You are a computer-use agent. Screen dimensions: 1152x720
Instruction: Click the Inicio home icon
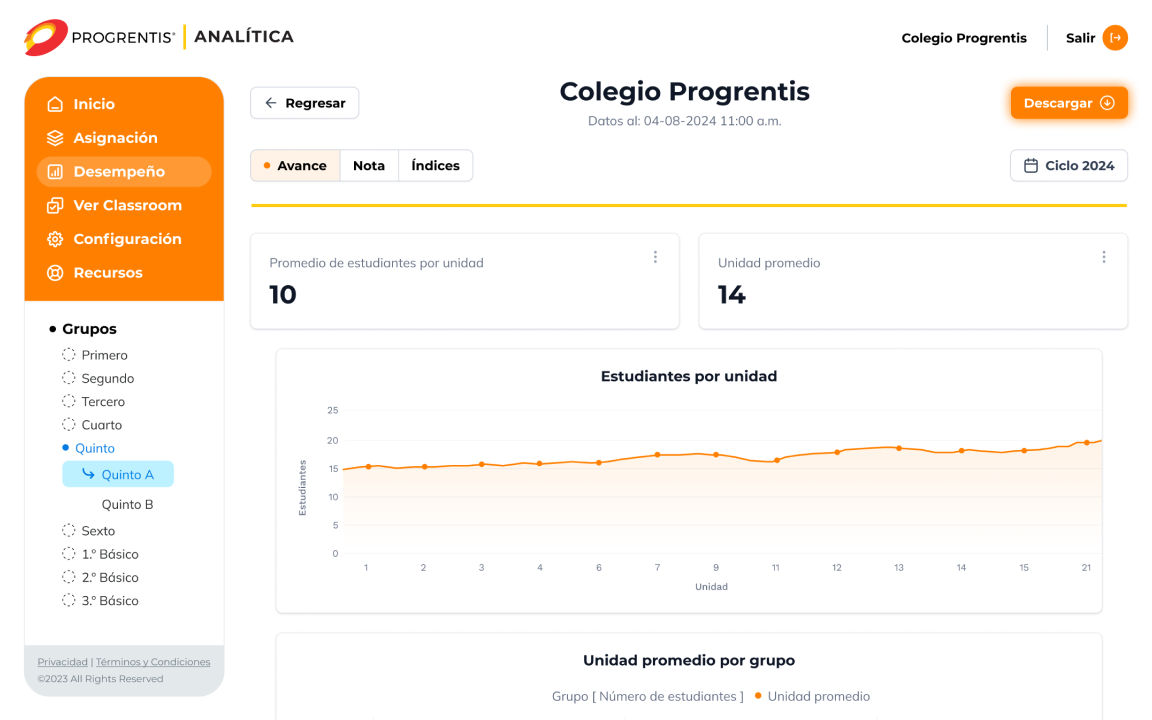55,104
